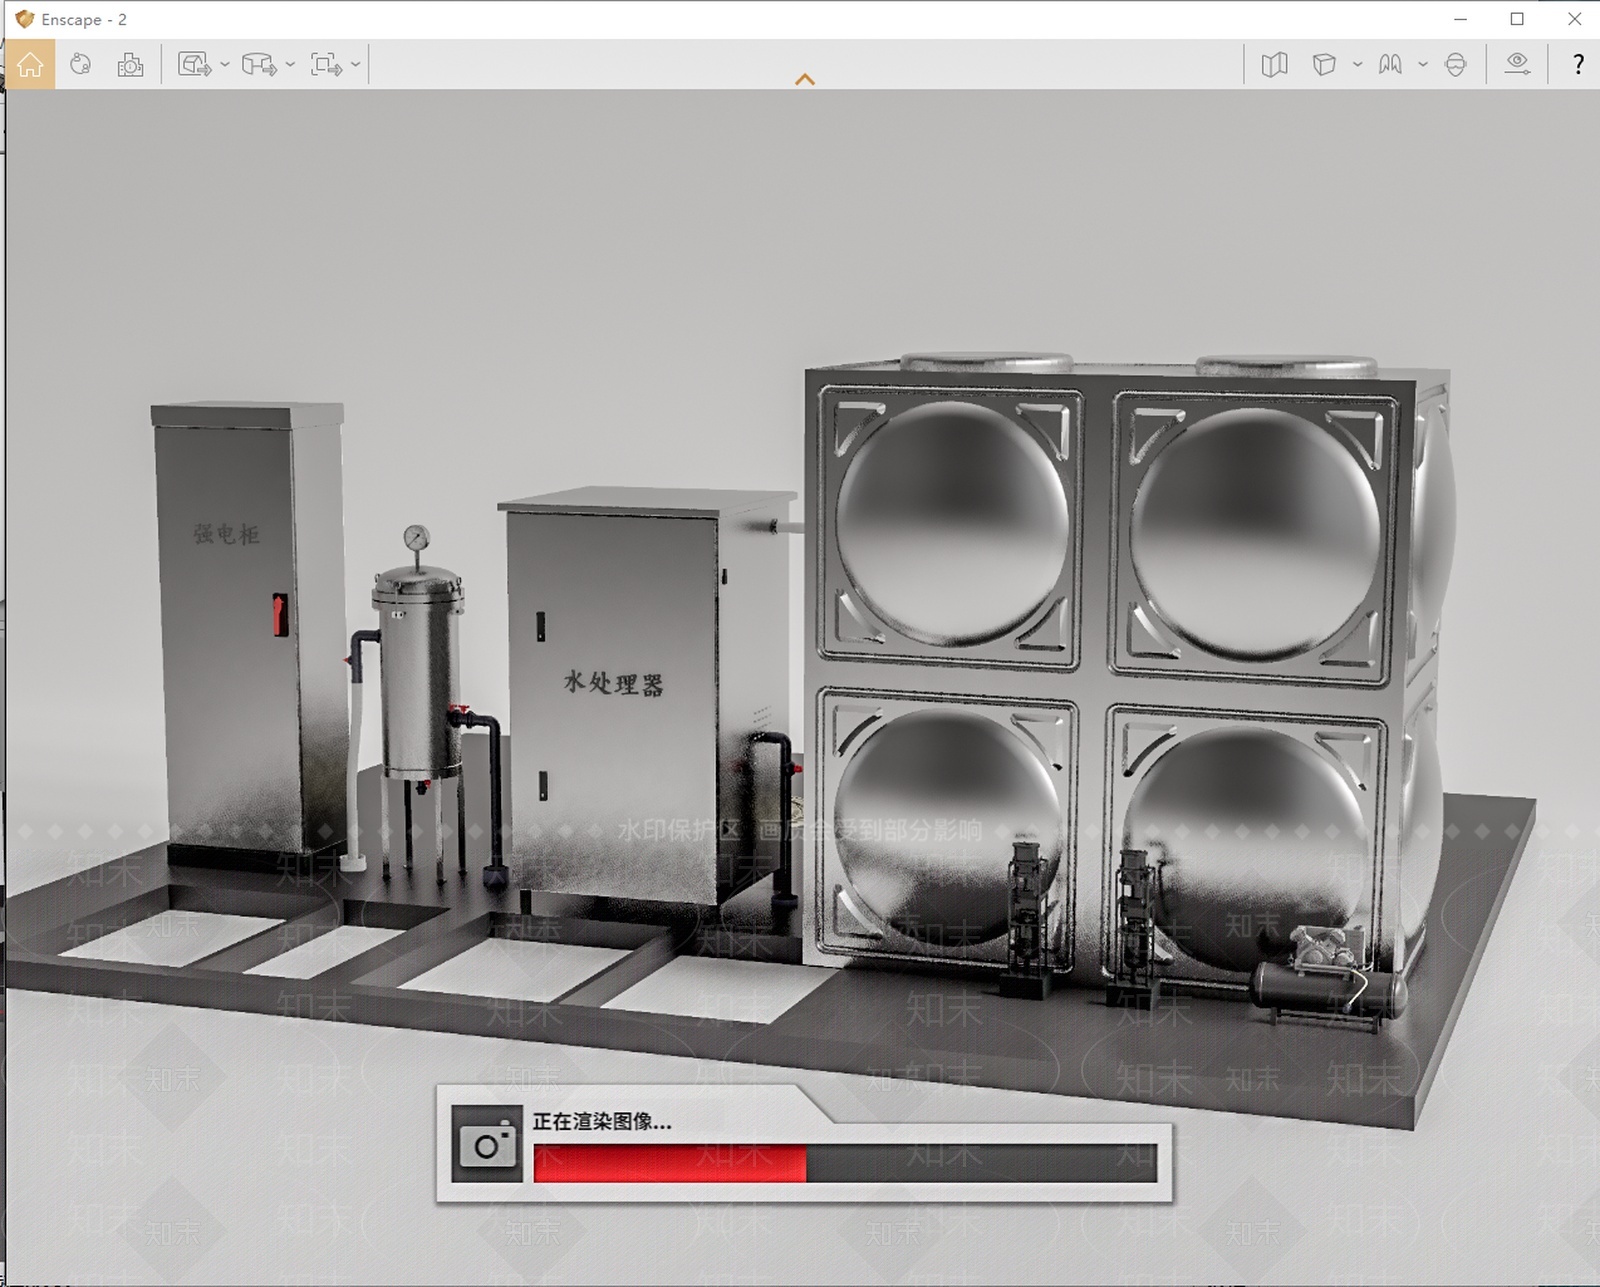Viewport: 1600px width, 1287px height.
Task: Expand the panorama export dropdown arrow
Action: (x=290, y=65)
